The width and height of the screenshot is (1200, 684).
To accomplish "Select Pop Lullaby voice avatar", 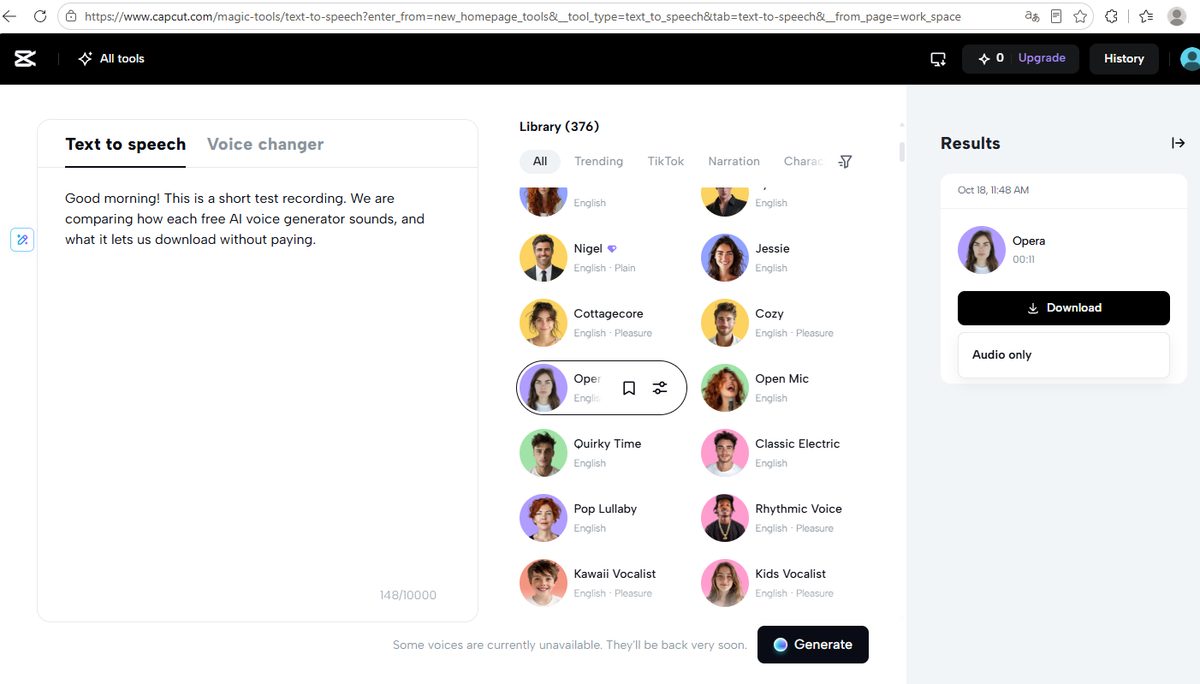I will click(x=543, y=517).
